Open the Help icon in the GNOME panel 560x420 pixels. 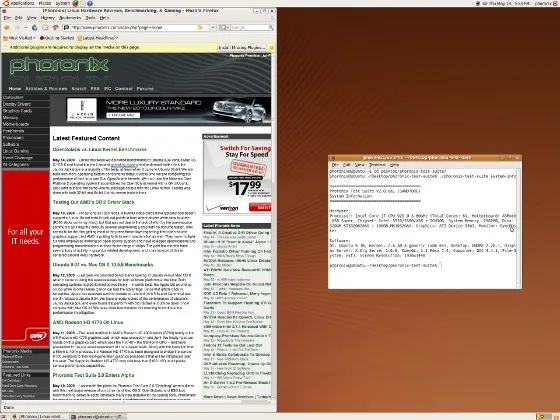pyautogui.click(x=90, y=3)
